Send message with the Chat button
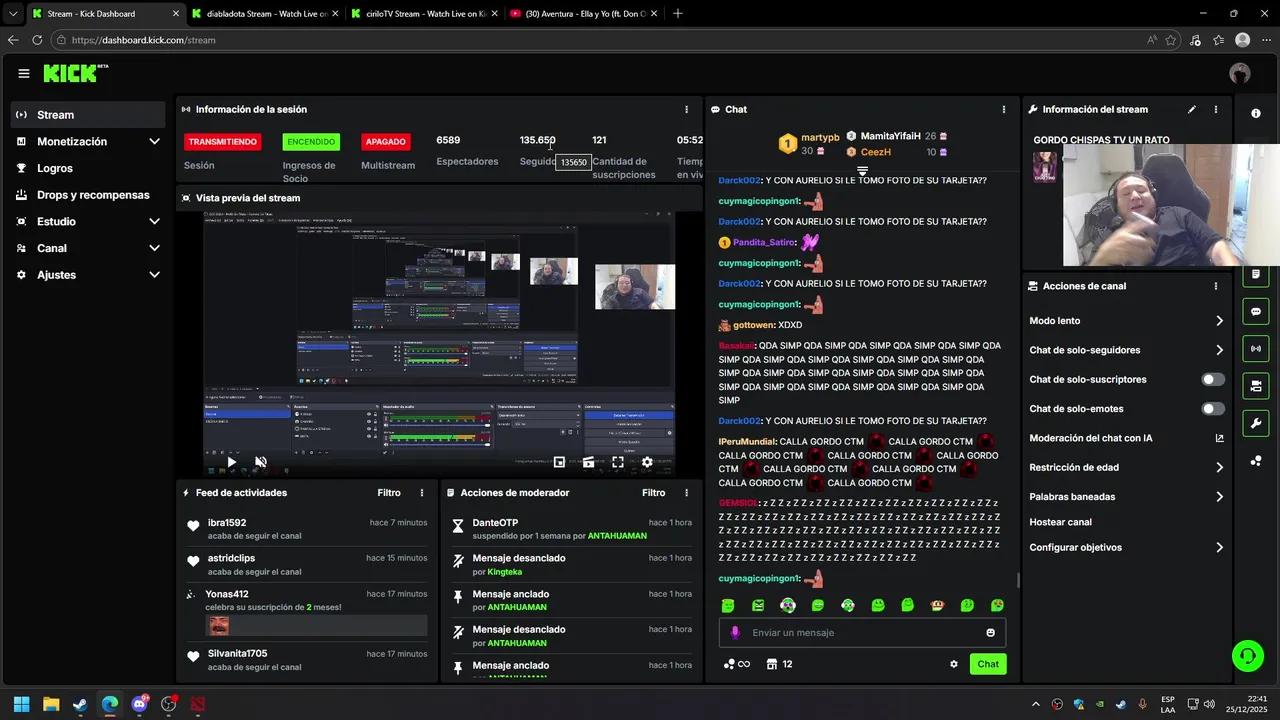 (988, 664)
